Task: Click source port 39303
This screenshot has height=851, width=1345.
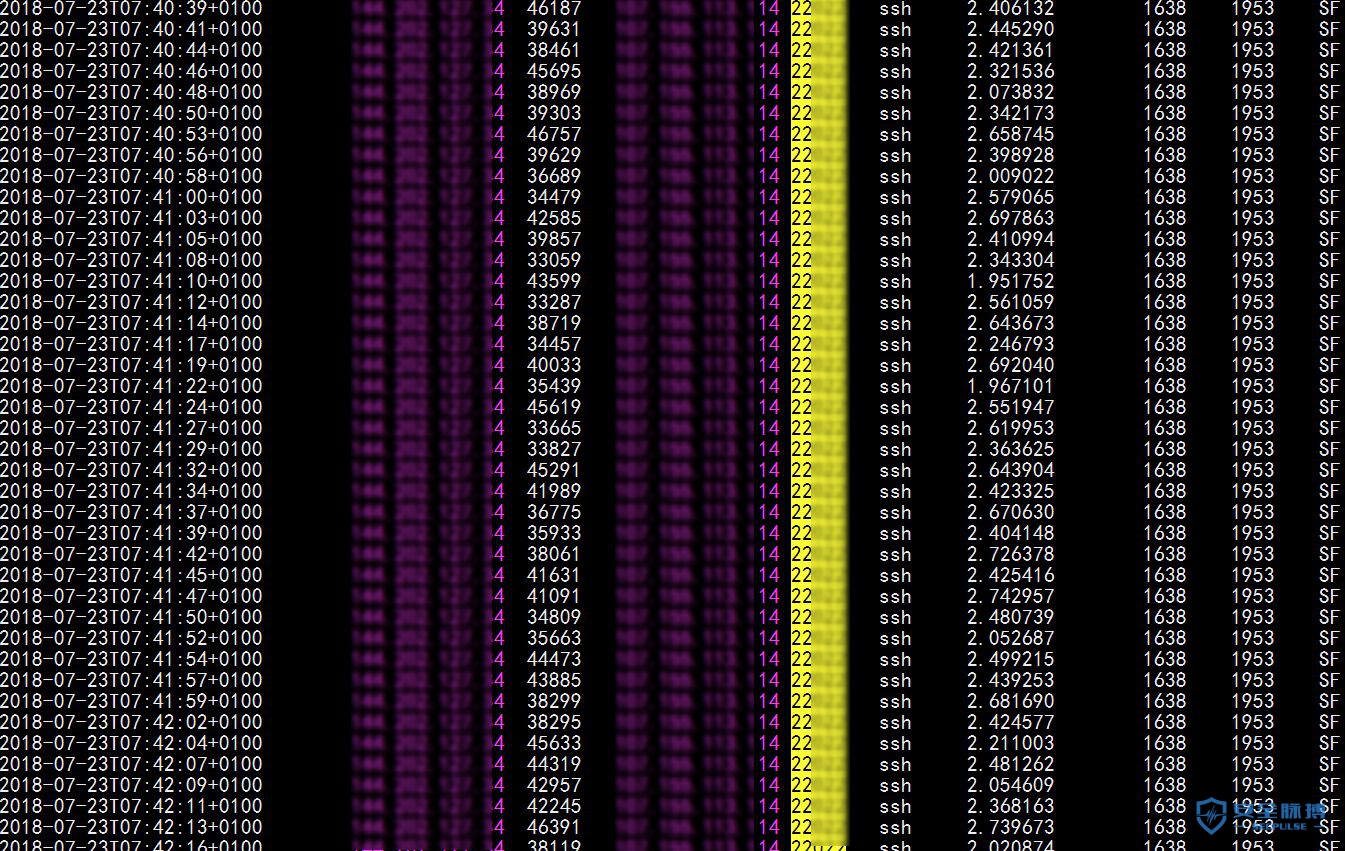Action: pyautogui.click(x=554, y=113)
